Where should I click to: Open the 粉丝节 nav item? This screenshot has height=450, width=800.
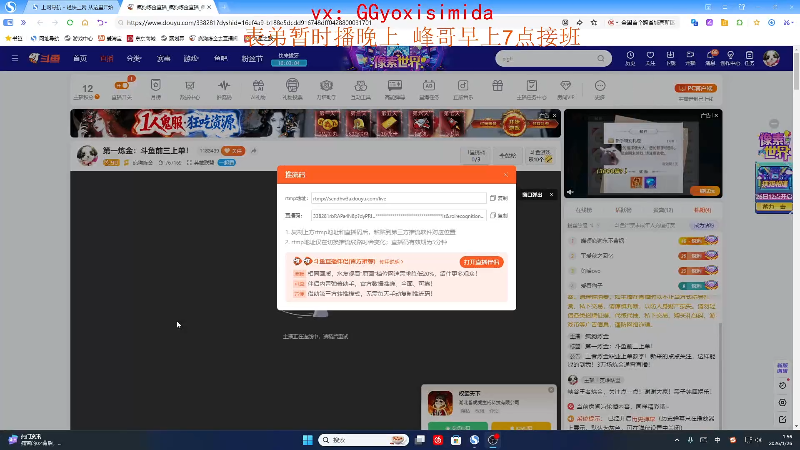coord(252,59)
